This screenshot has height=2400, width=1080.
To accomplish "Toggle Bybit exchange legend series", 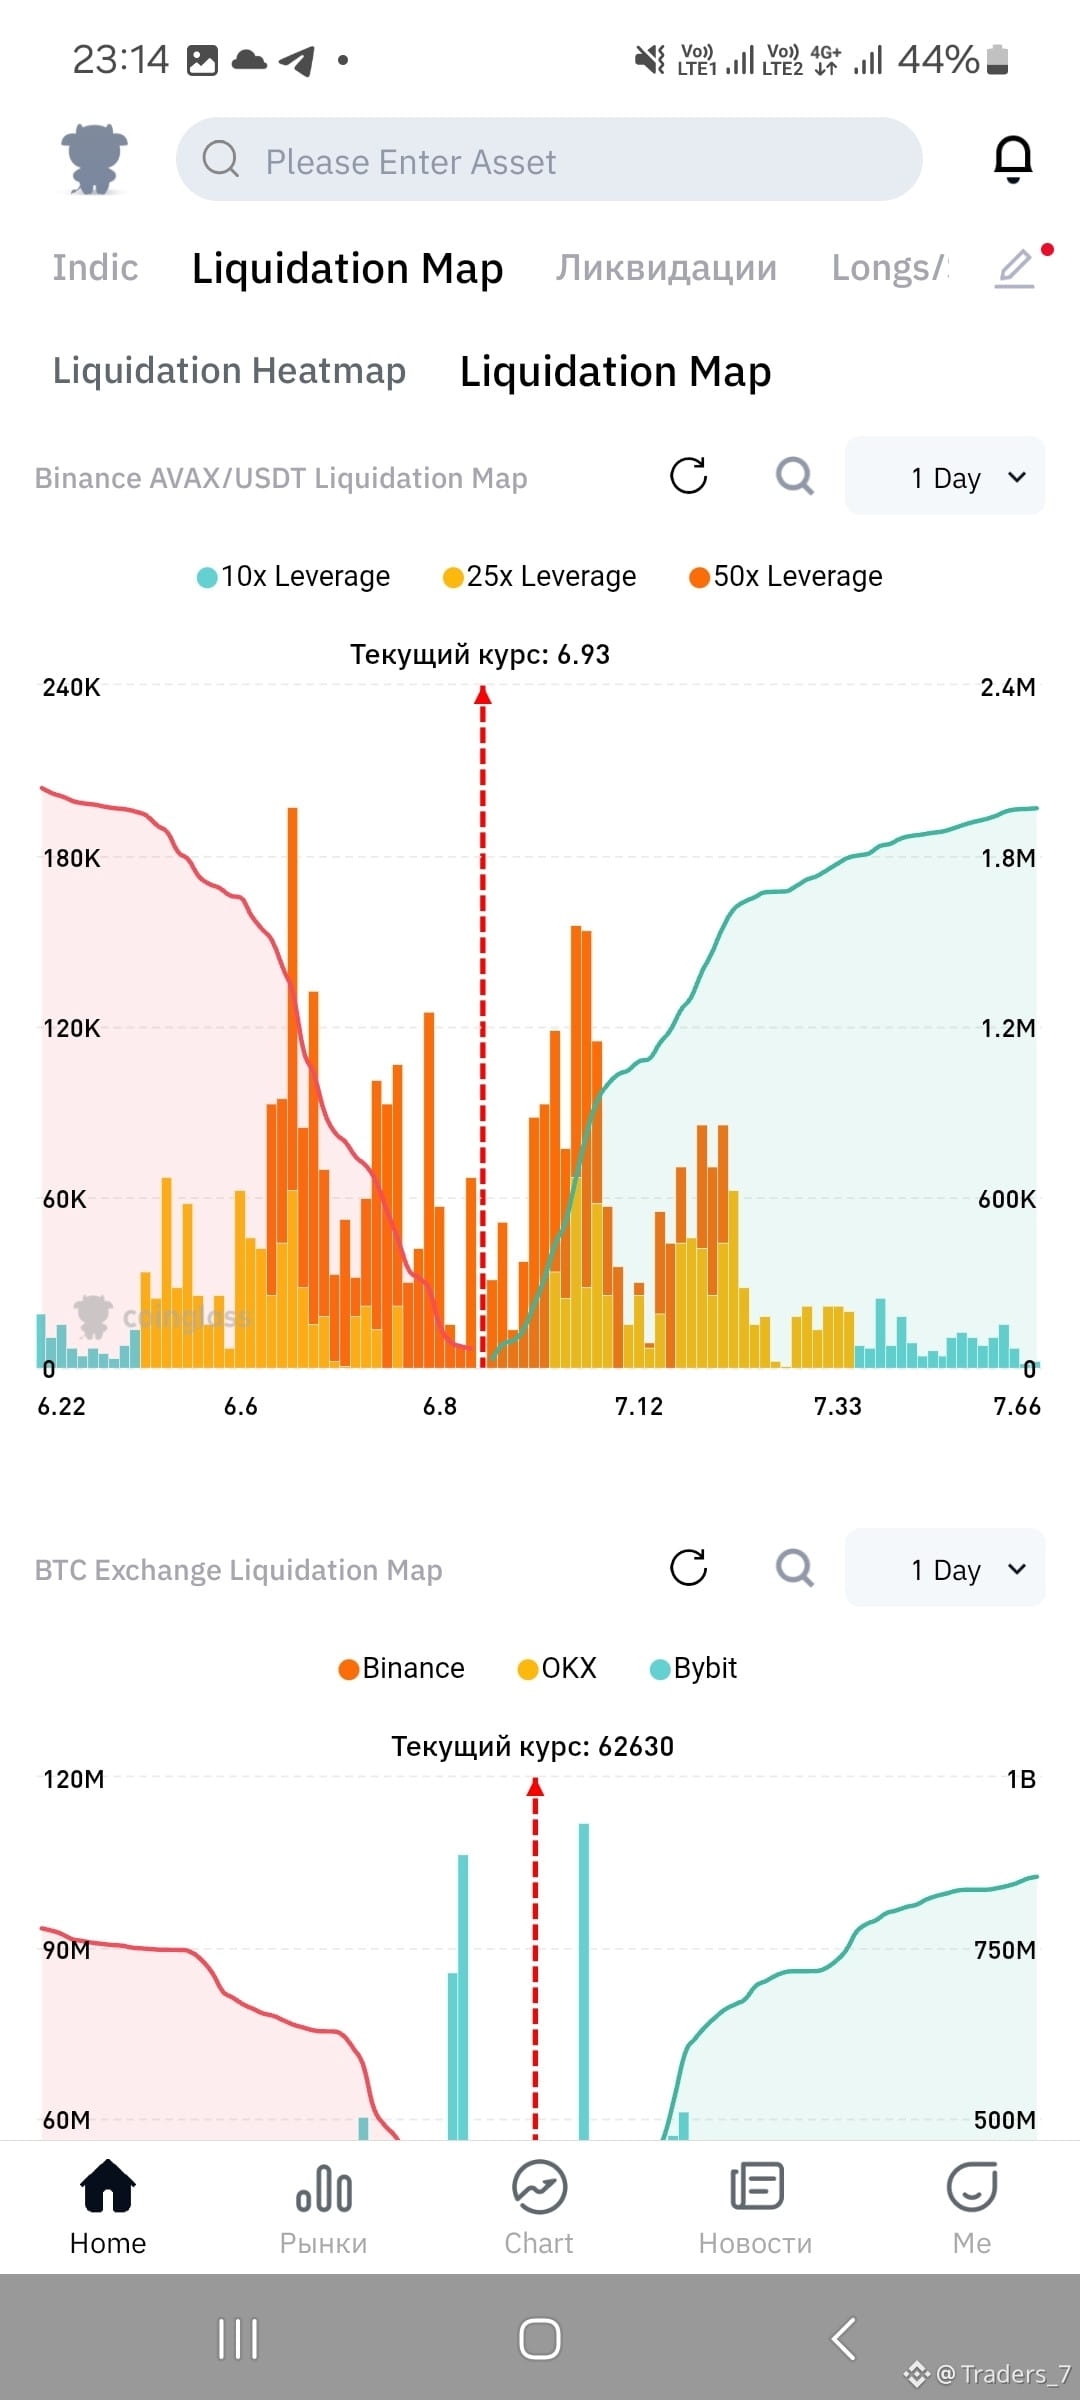I will (x=693, y=1668).
